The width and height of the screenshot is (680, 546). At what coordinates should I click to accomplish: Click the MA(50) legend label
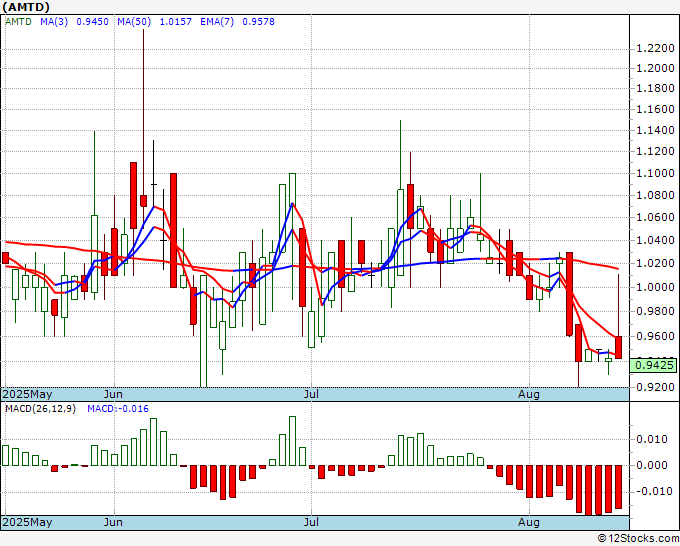pyautogui.click(x=134, y=22)
